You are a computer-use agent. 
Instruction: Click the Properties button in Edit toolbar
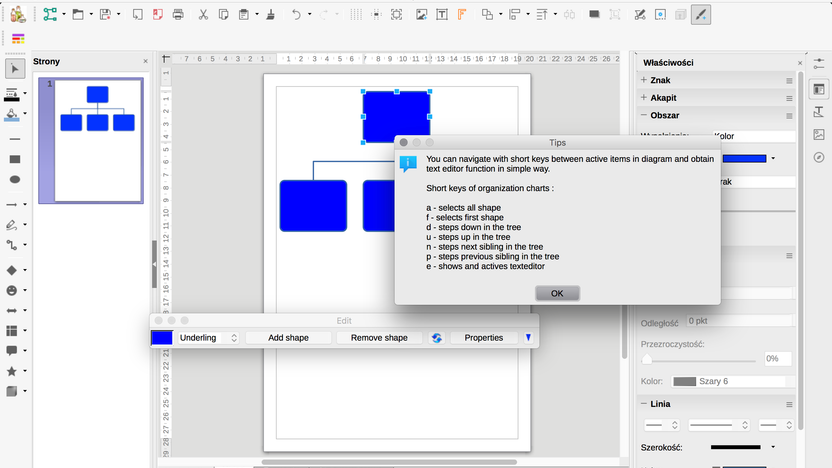483,337
